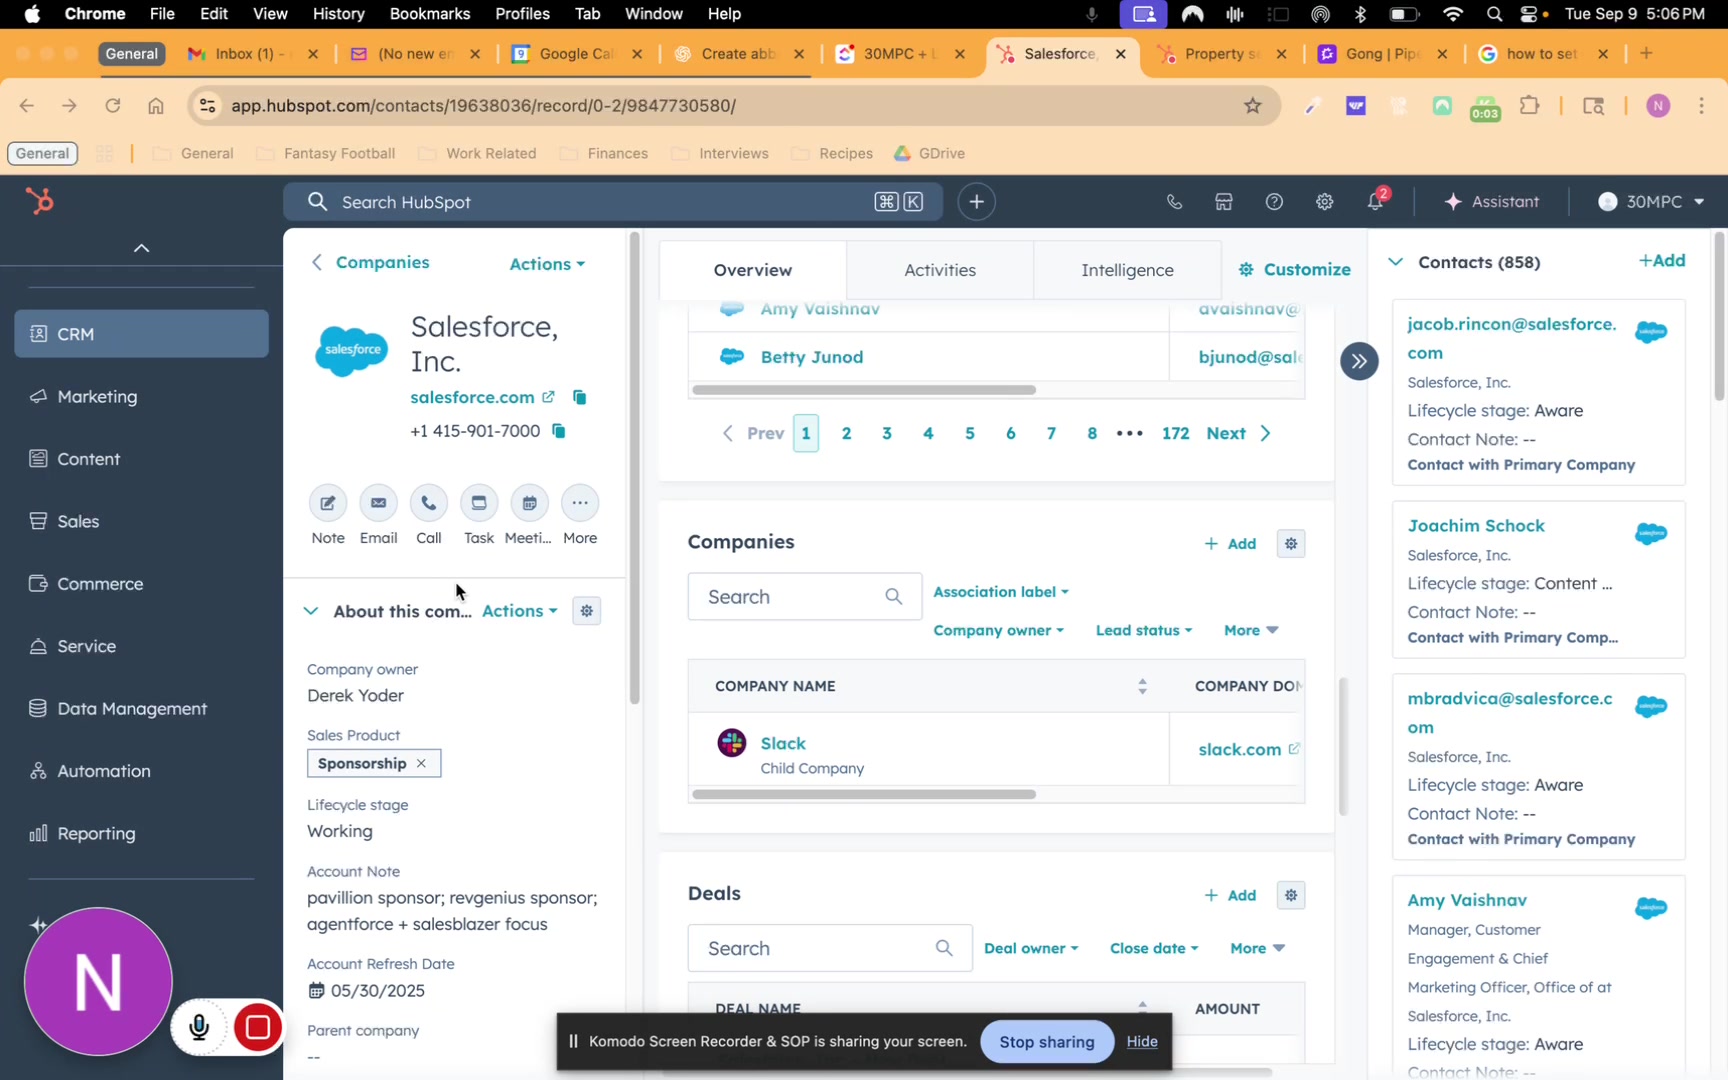Open Chrome extensions puzzle icon
This screenshot has height=1080, width=1728.
1529,105
